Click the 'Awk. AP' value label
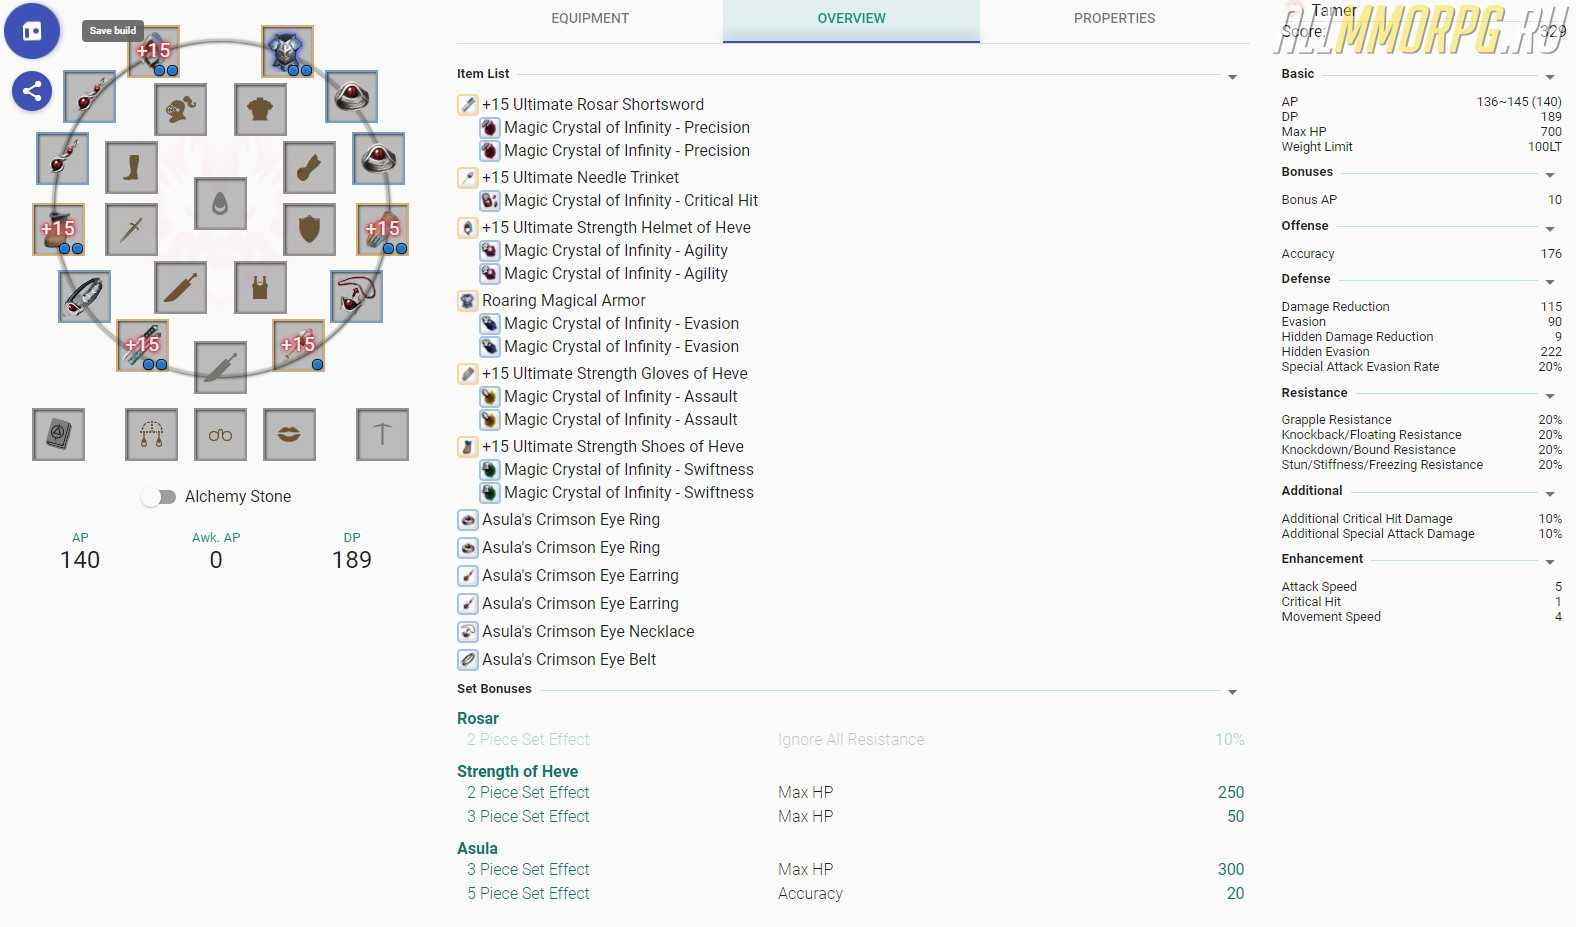 pos(216,538)
